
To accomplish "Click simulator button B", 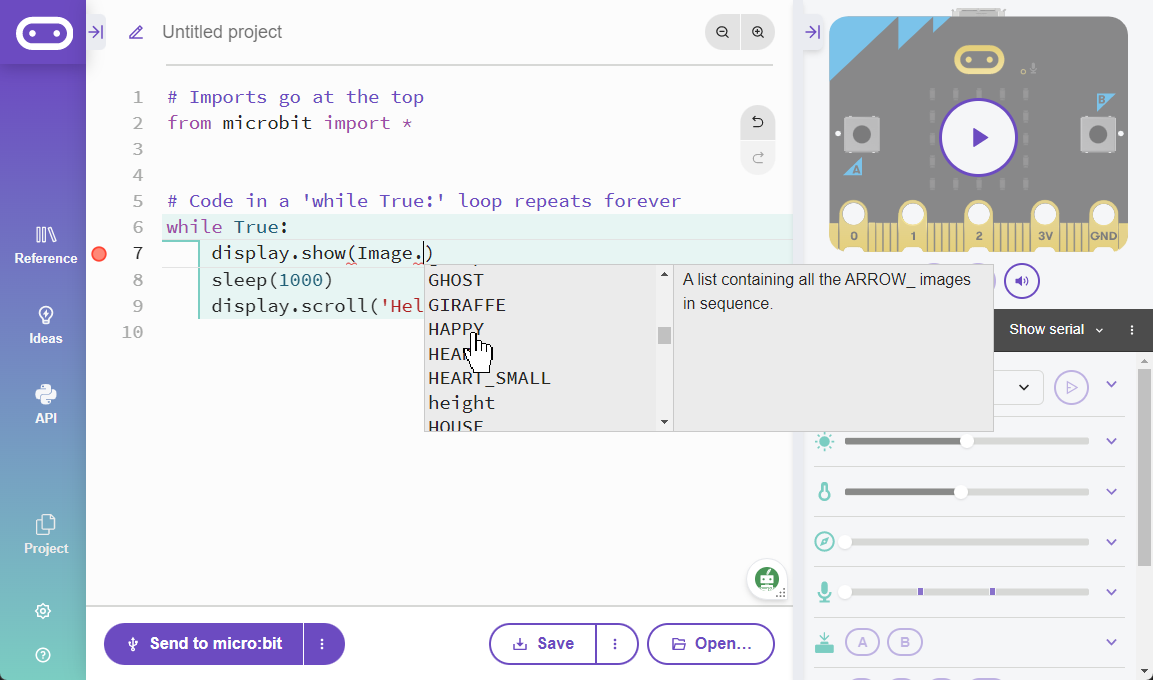I will point(1098,135).
